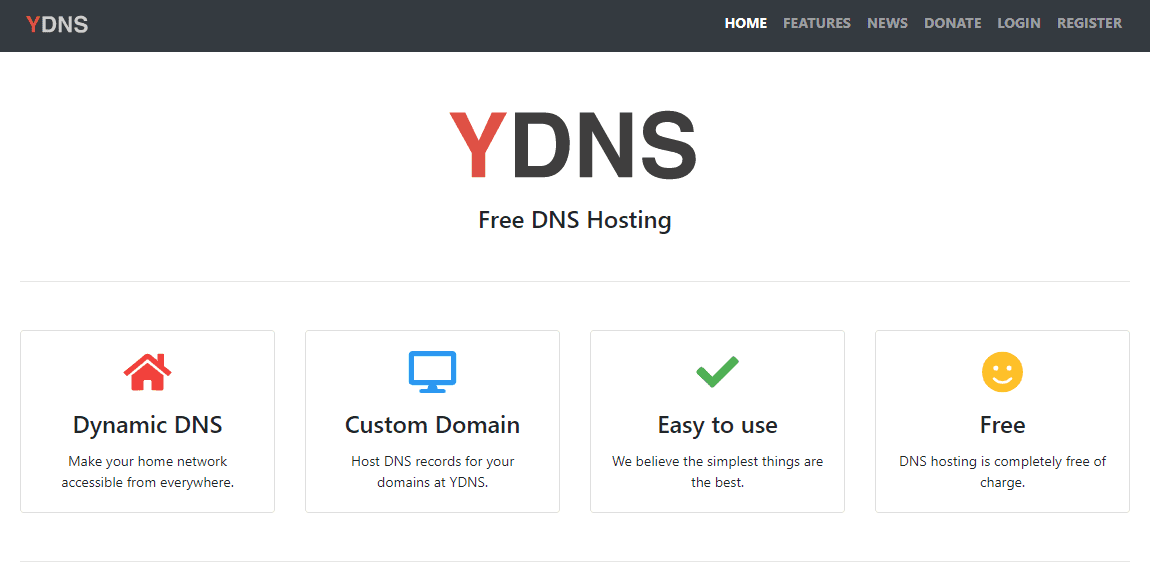Screen dimensions: 1150x587
Task: Open the Login page
Action: click(x=1018, y=23)
